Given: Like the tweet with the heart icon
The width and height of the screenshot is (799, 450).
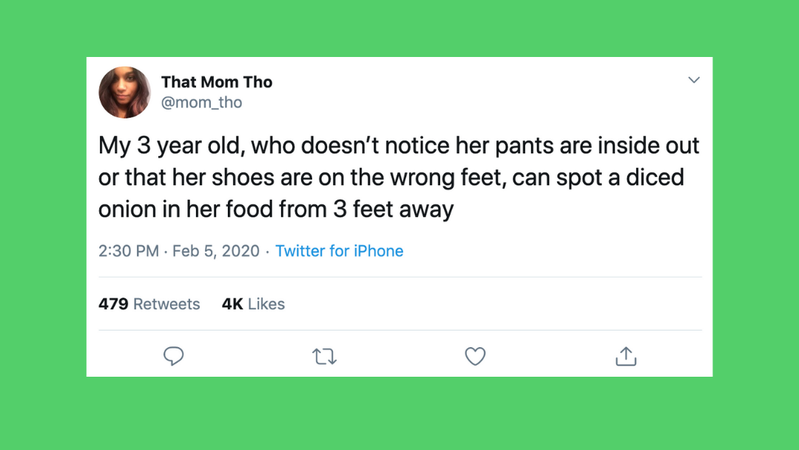Looking at the screenshot, I should point(475,356).
